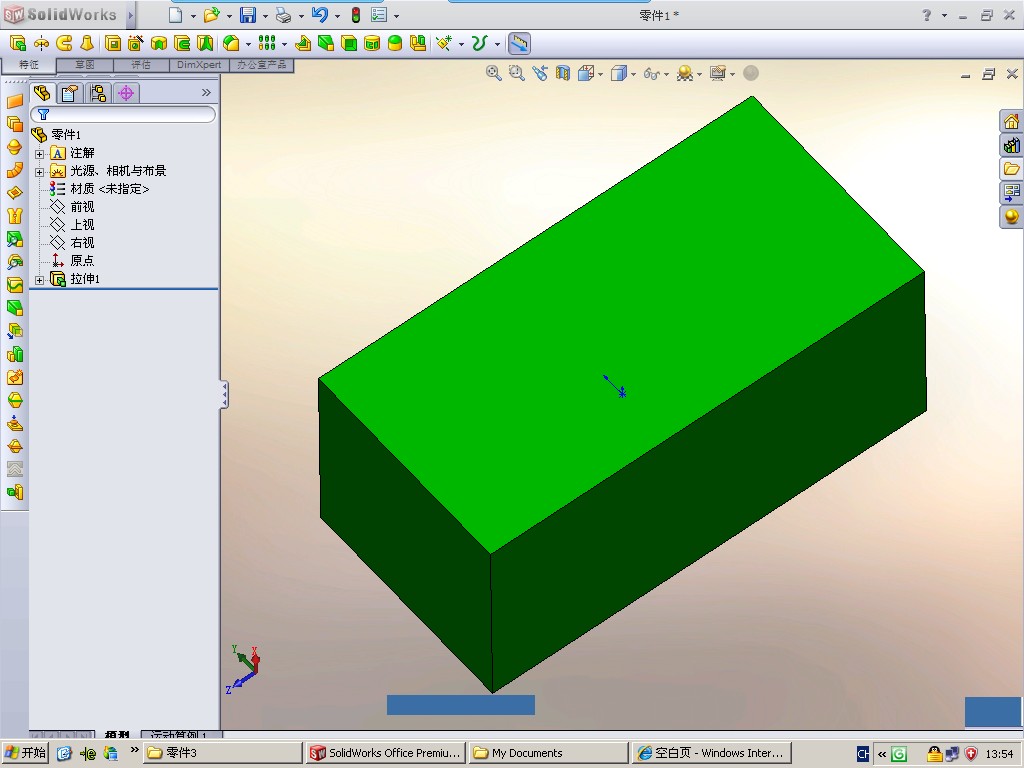
Task: Click the Reference Geometry icon
Action: pyautogui.click(x=444, y=44)
